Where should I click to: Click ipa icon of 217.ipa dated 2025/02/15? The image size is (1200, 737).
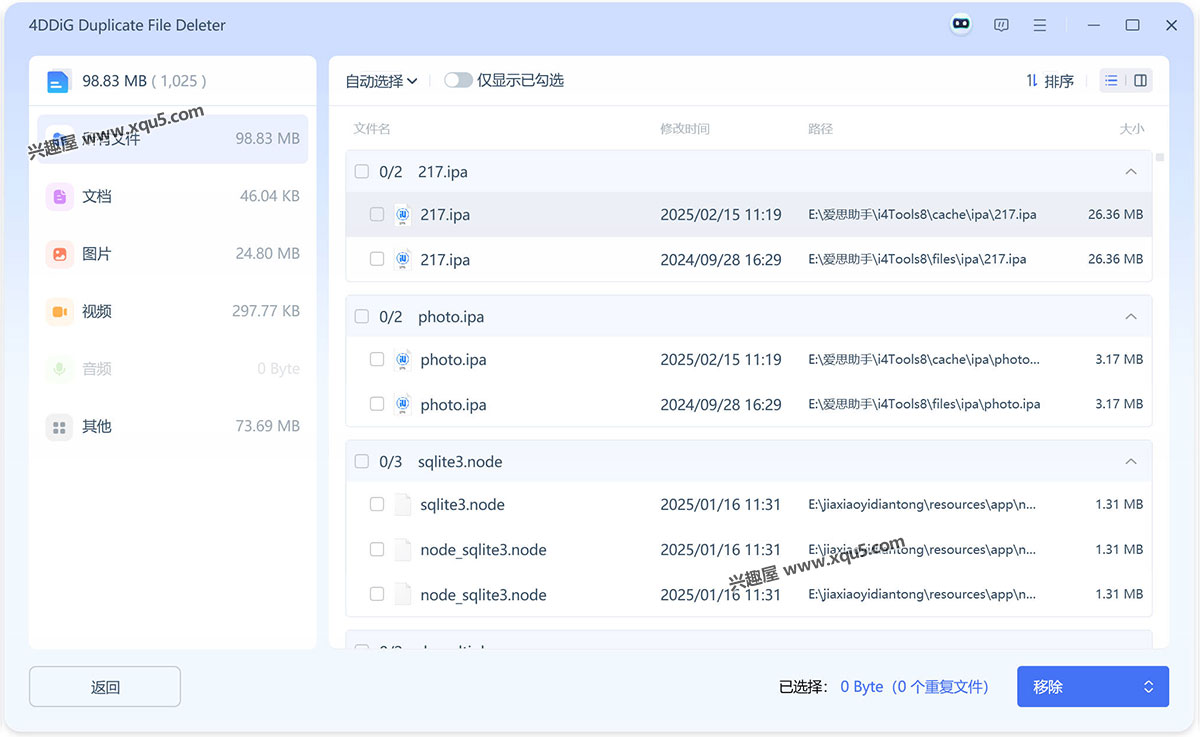click(x=403, y=214)
